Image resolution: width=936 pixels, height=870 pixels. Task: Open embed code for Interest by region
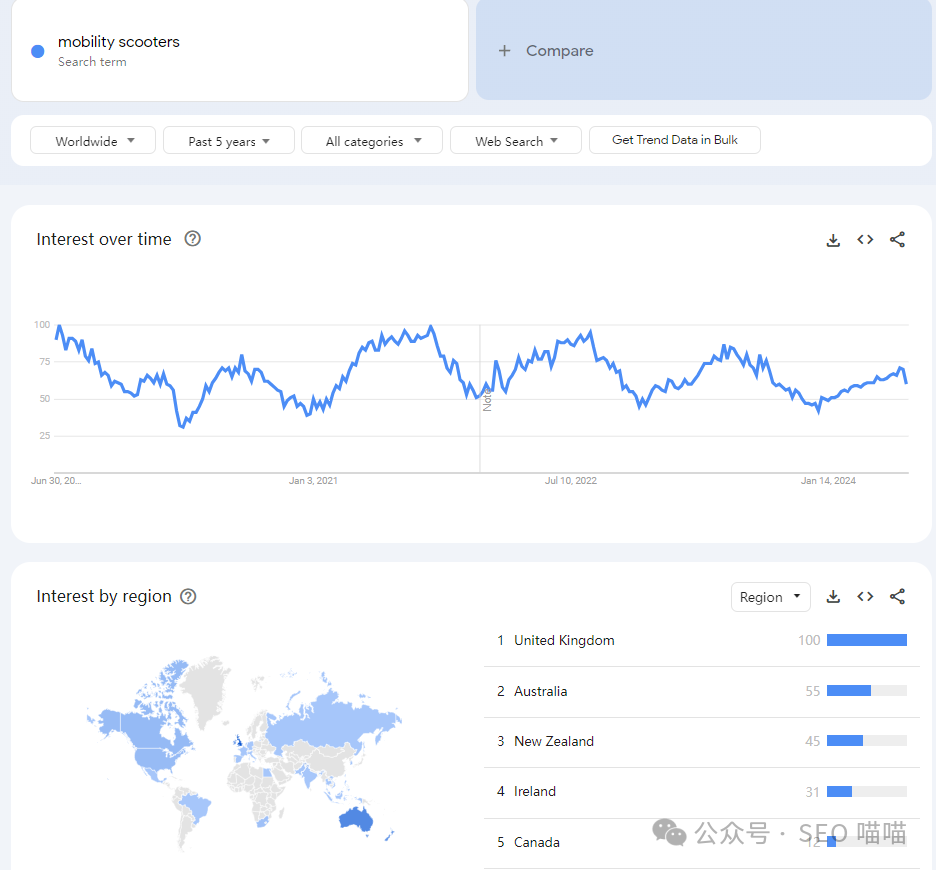click(865, 597)
